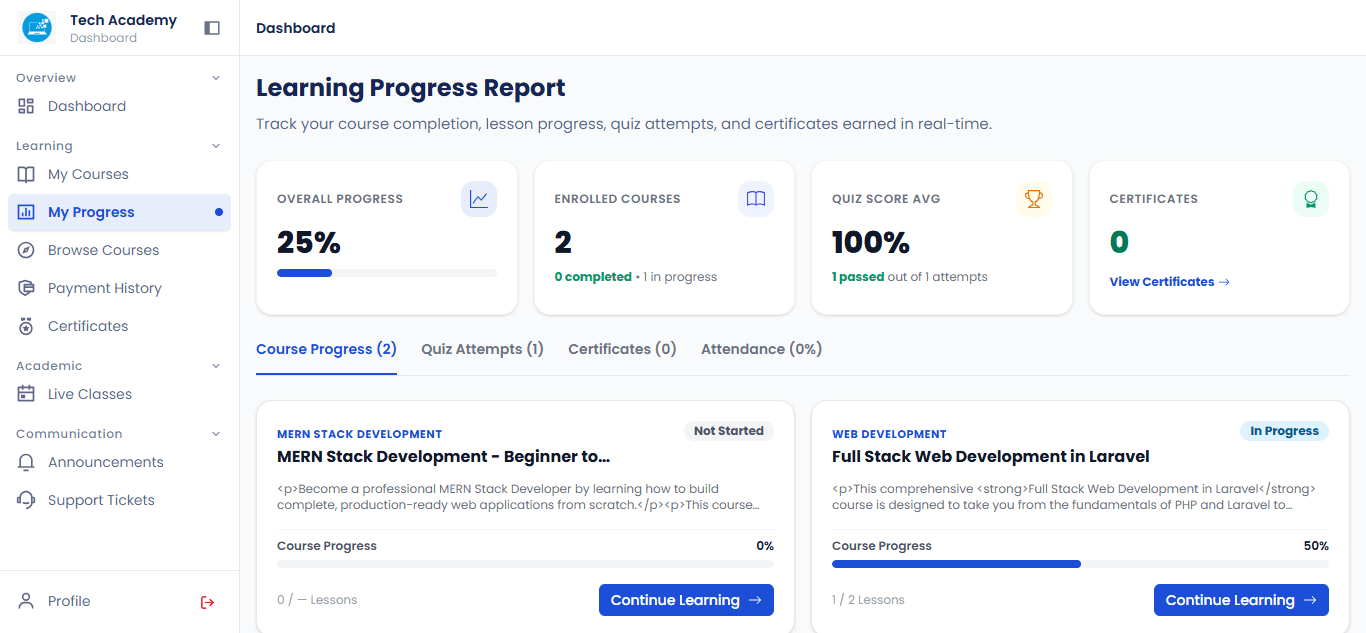The width and height of the screenshot is (1366, 633).
Task: Click the '1 / 2 Lessons' text
Action: [868, 600]
